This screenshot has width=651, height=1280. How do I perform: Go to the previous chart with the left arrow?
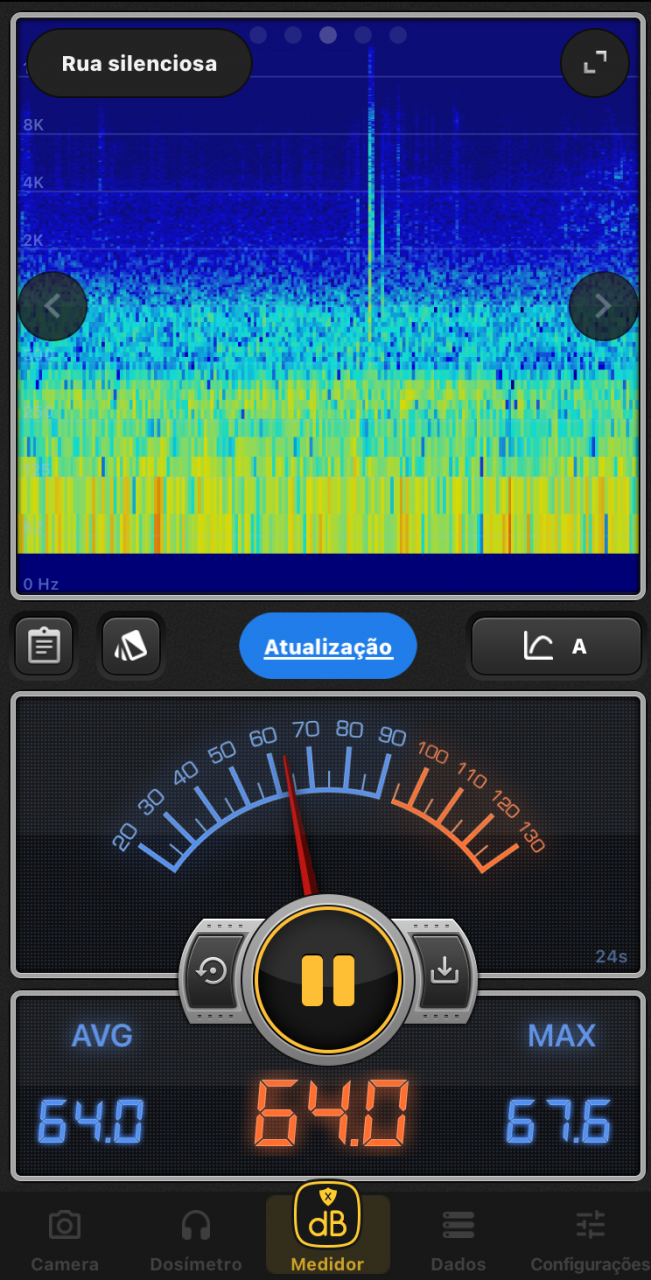tap(52, 307)
